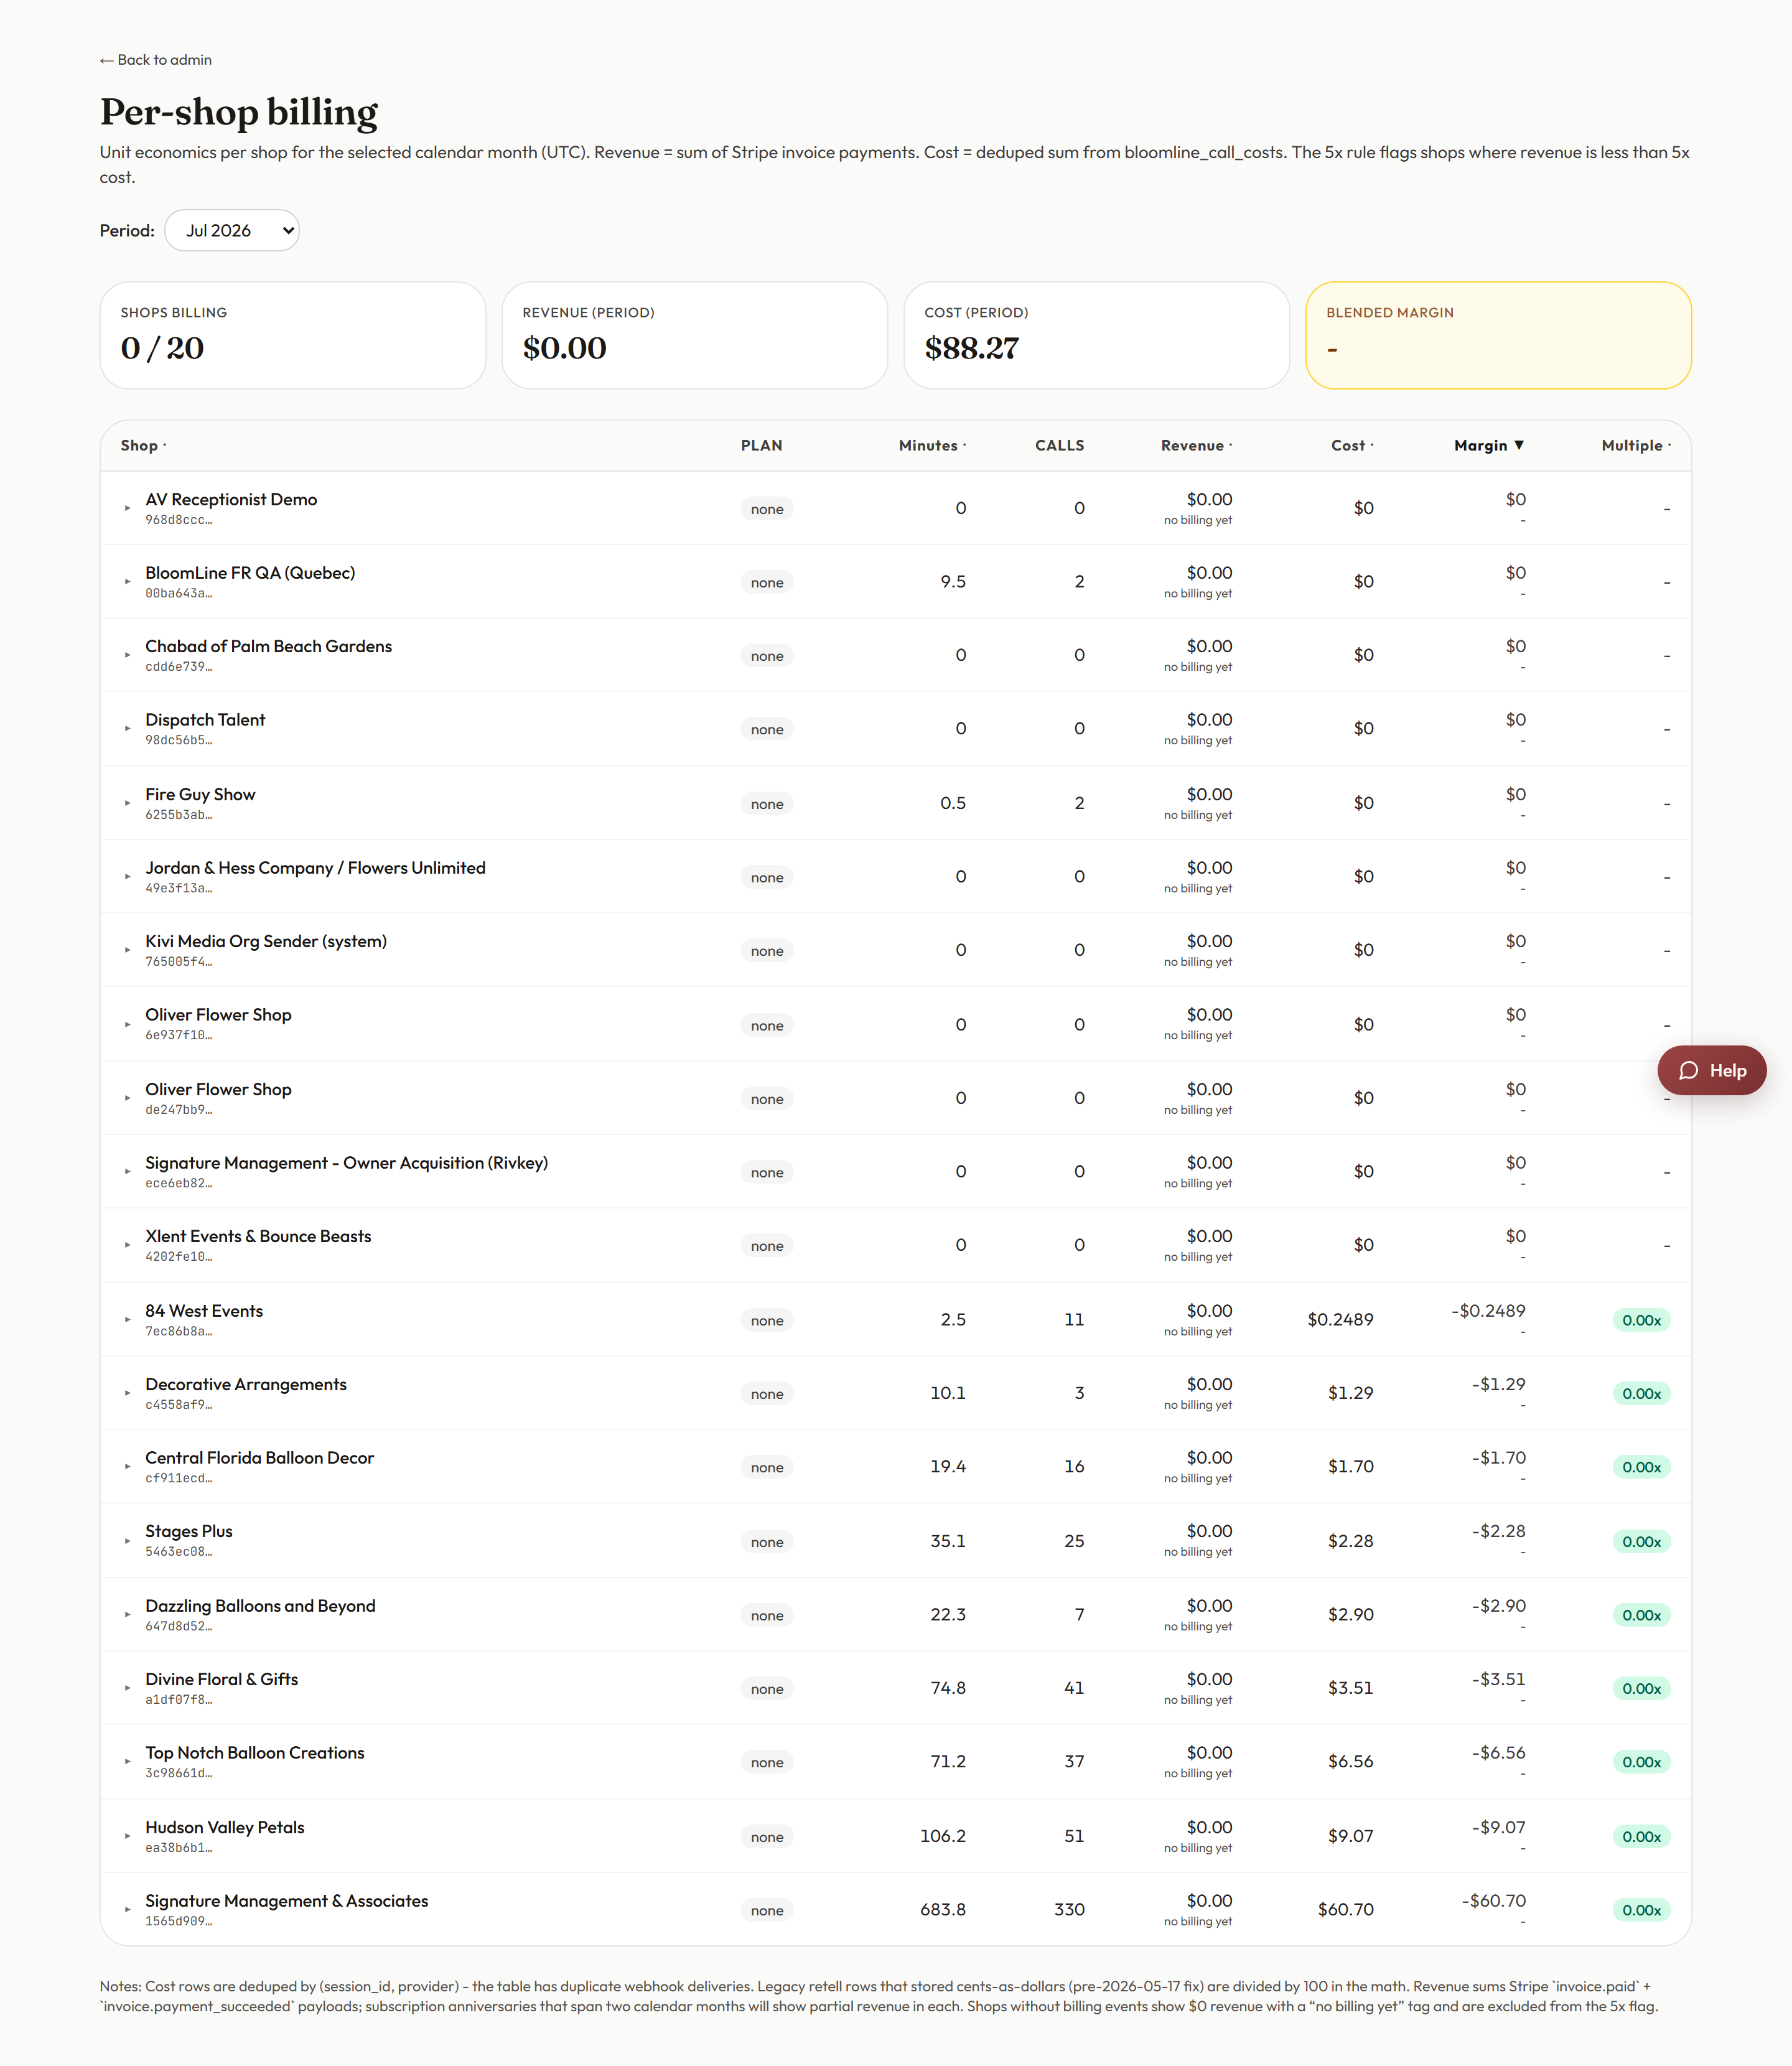Sort table by Revenue column

click(1196, 446)
